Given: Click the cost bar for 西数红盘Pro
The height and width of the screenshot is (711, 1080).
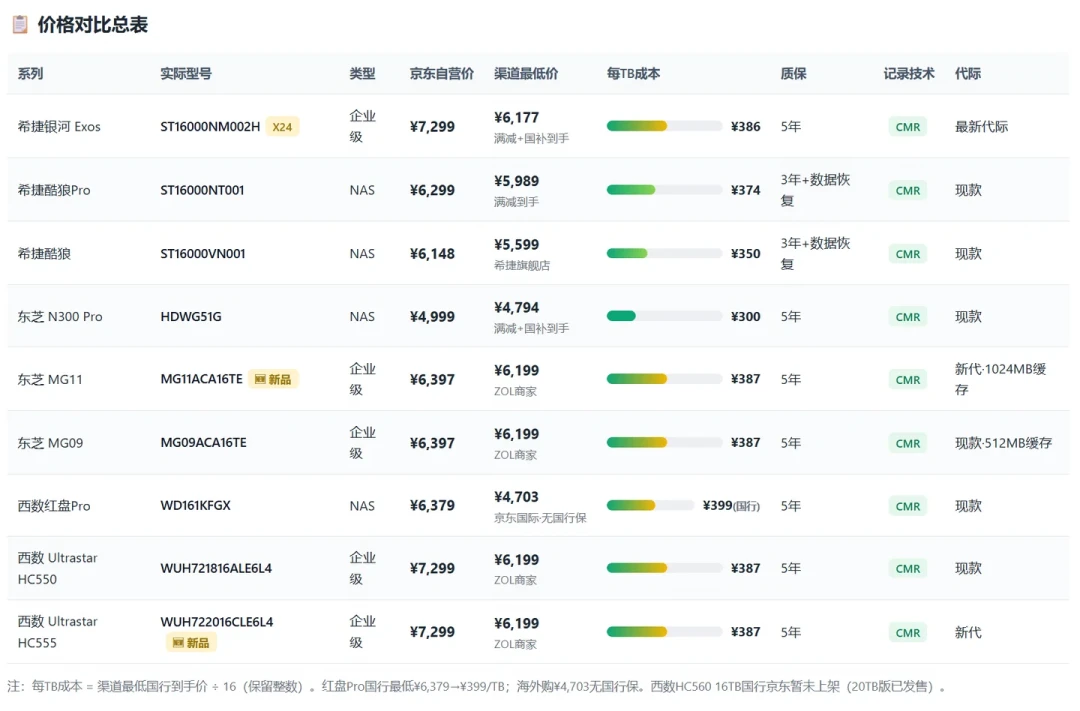Looking at the screenshot, I should click(650, 506).
